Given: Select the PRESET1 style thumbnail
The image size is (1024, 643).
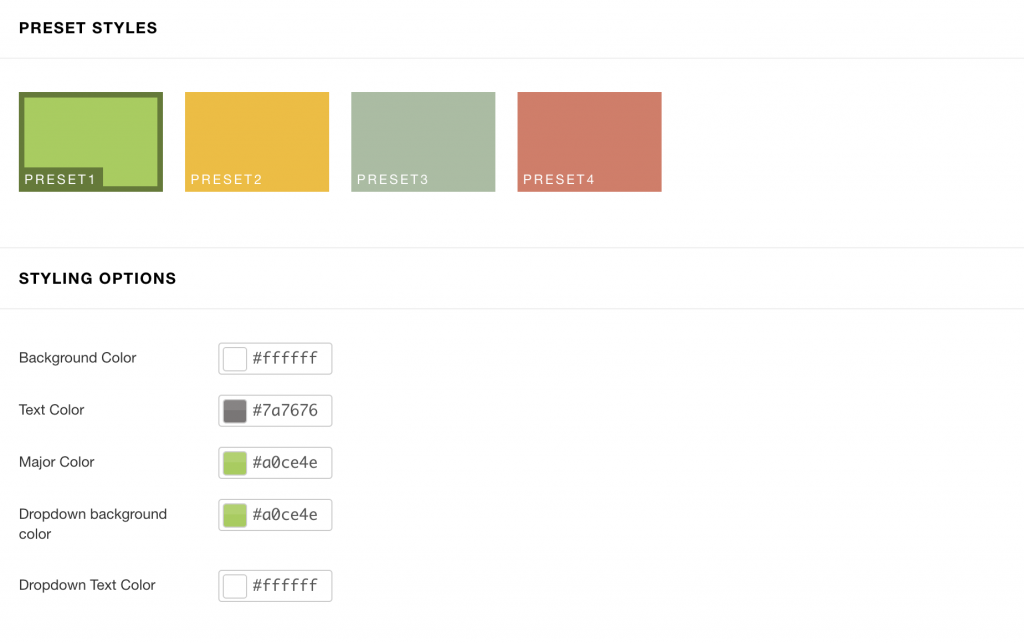Looking at the screenshot, I should pyautogui.click(x=90, y=140).
